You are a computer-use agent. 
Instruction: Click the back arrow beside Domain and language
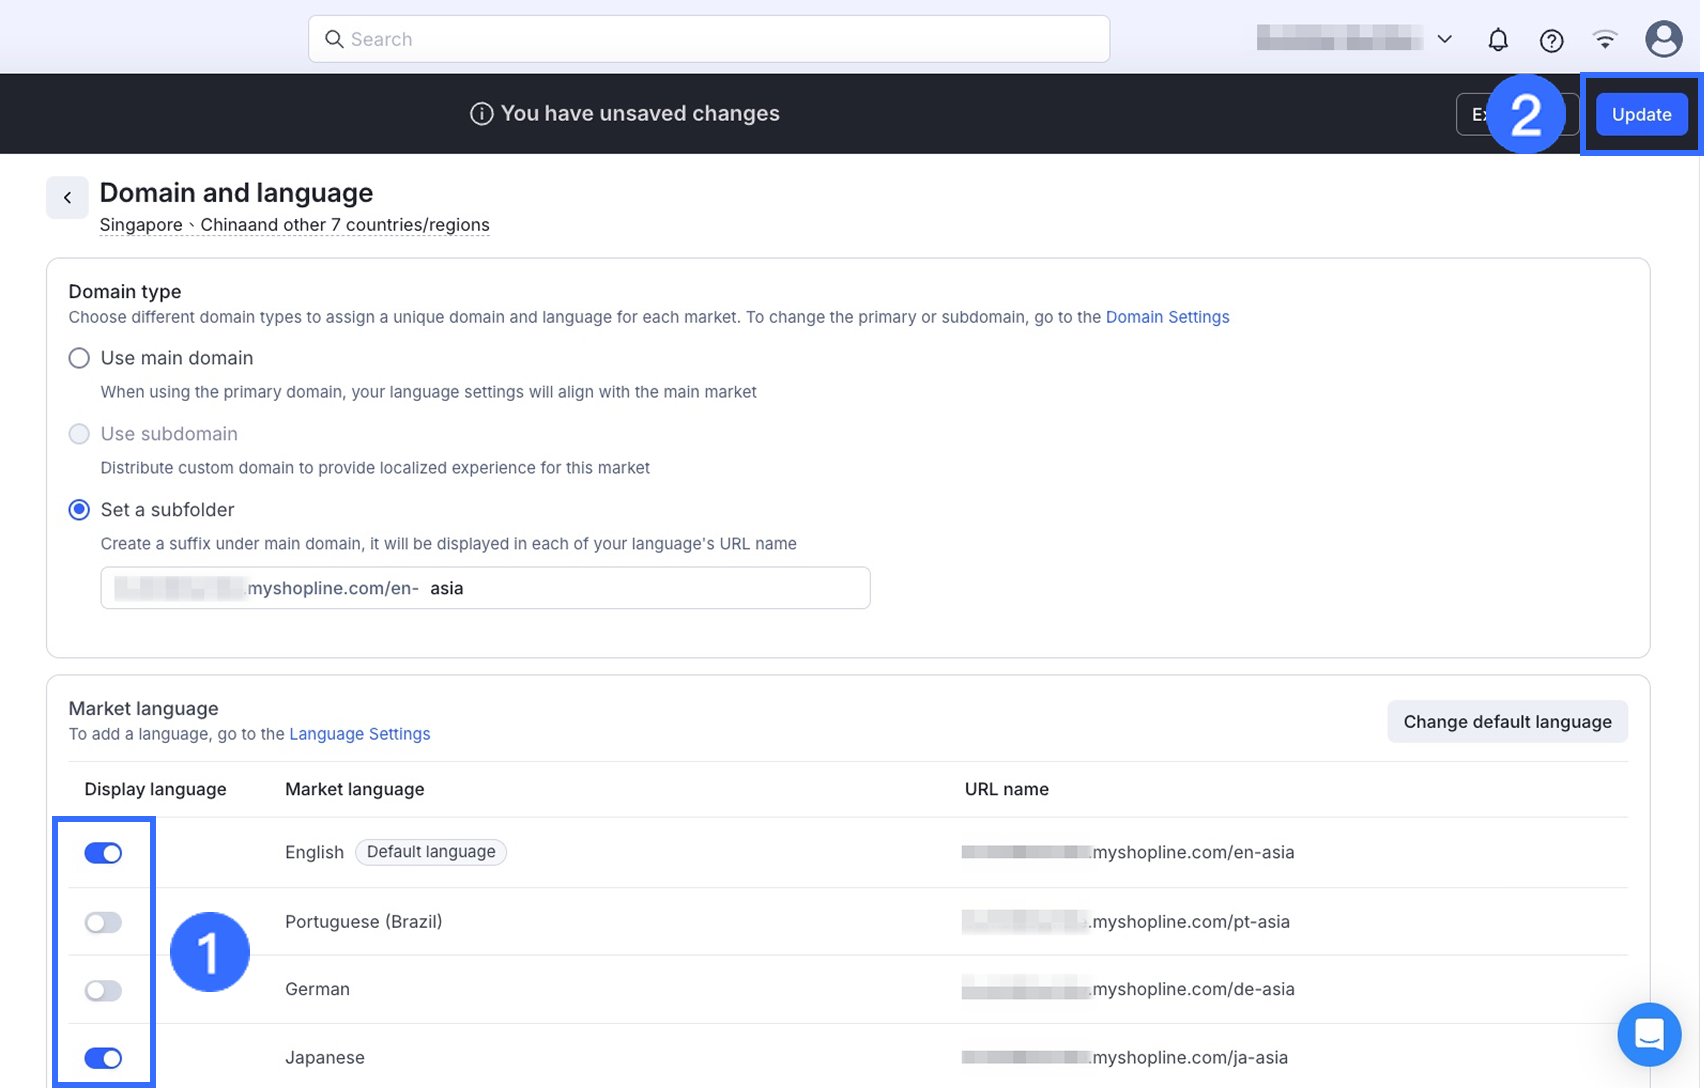[x=67, y=197]
